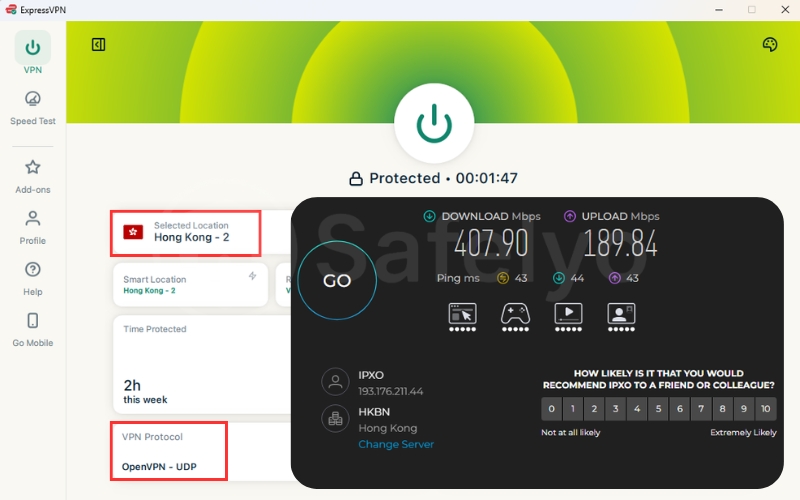Click the padlock icon beside Protected
800x500 pixels.
coord(356,179)
